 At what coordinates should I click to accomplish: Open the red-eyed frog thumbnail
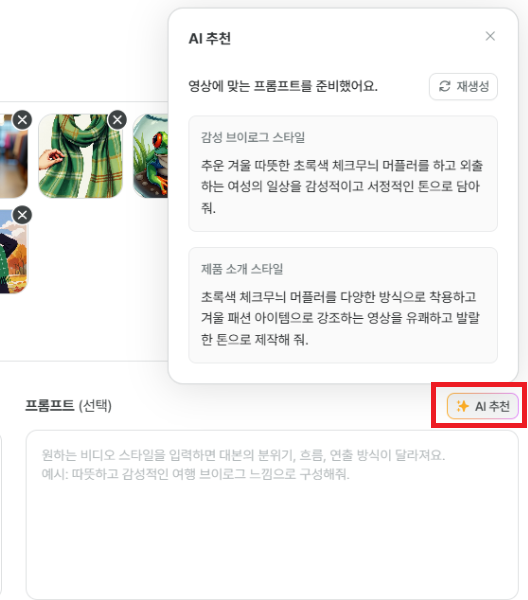150,156
